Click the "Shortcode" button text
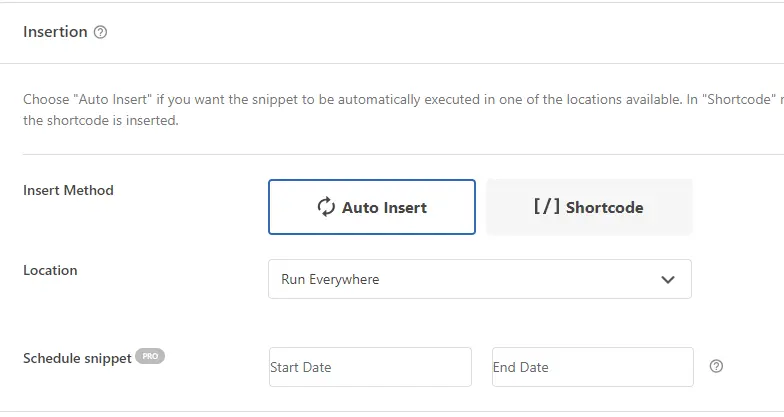Image resolution: width=784 pixels, height=417 pixels. click(604, 208)
